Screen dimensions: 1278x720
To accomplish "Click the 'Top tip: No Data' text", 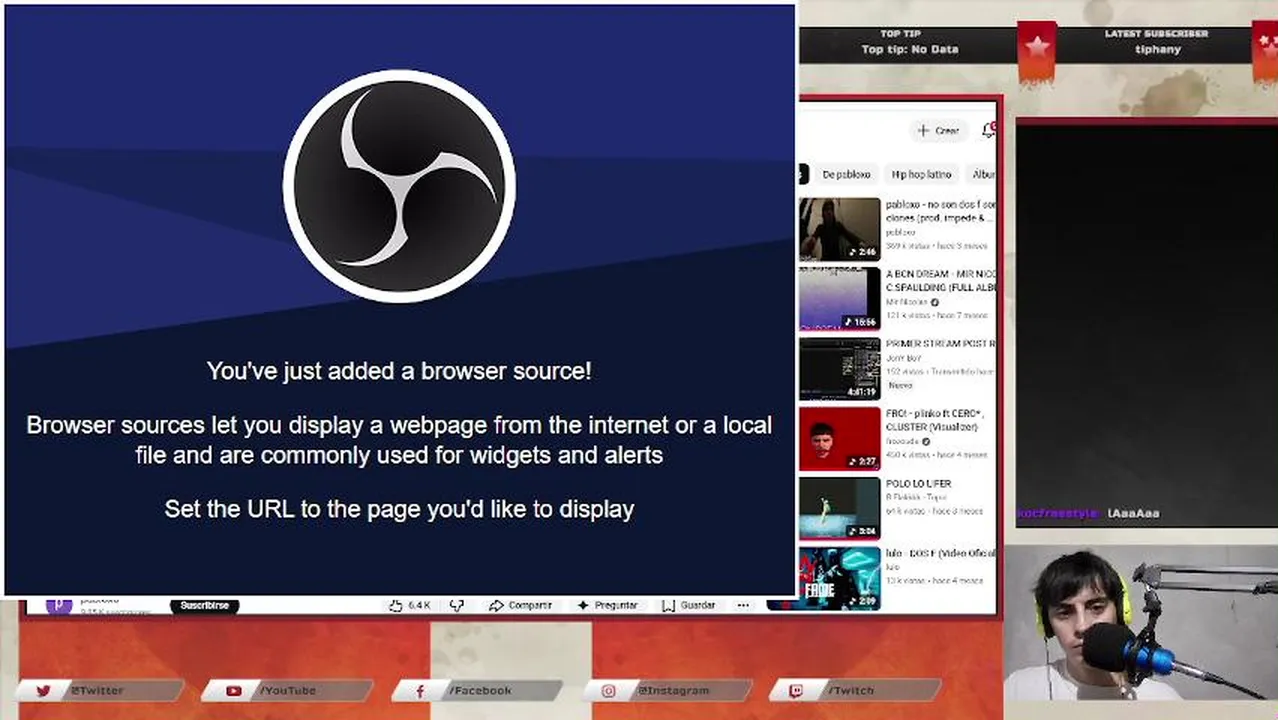I will point(910,49).
